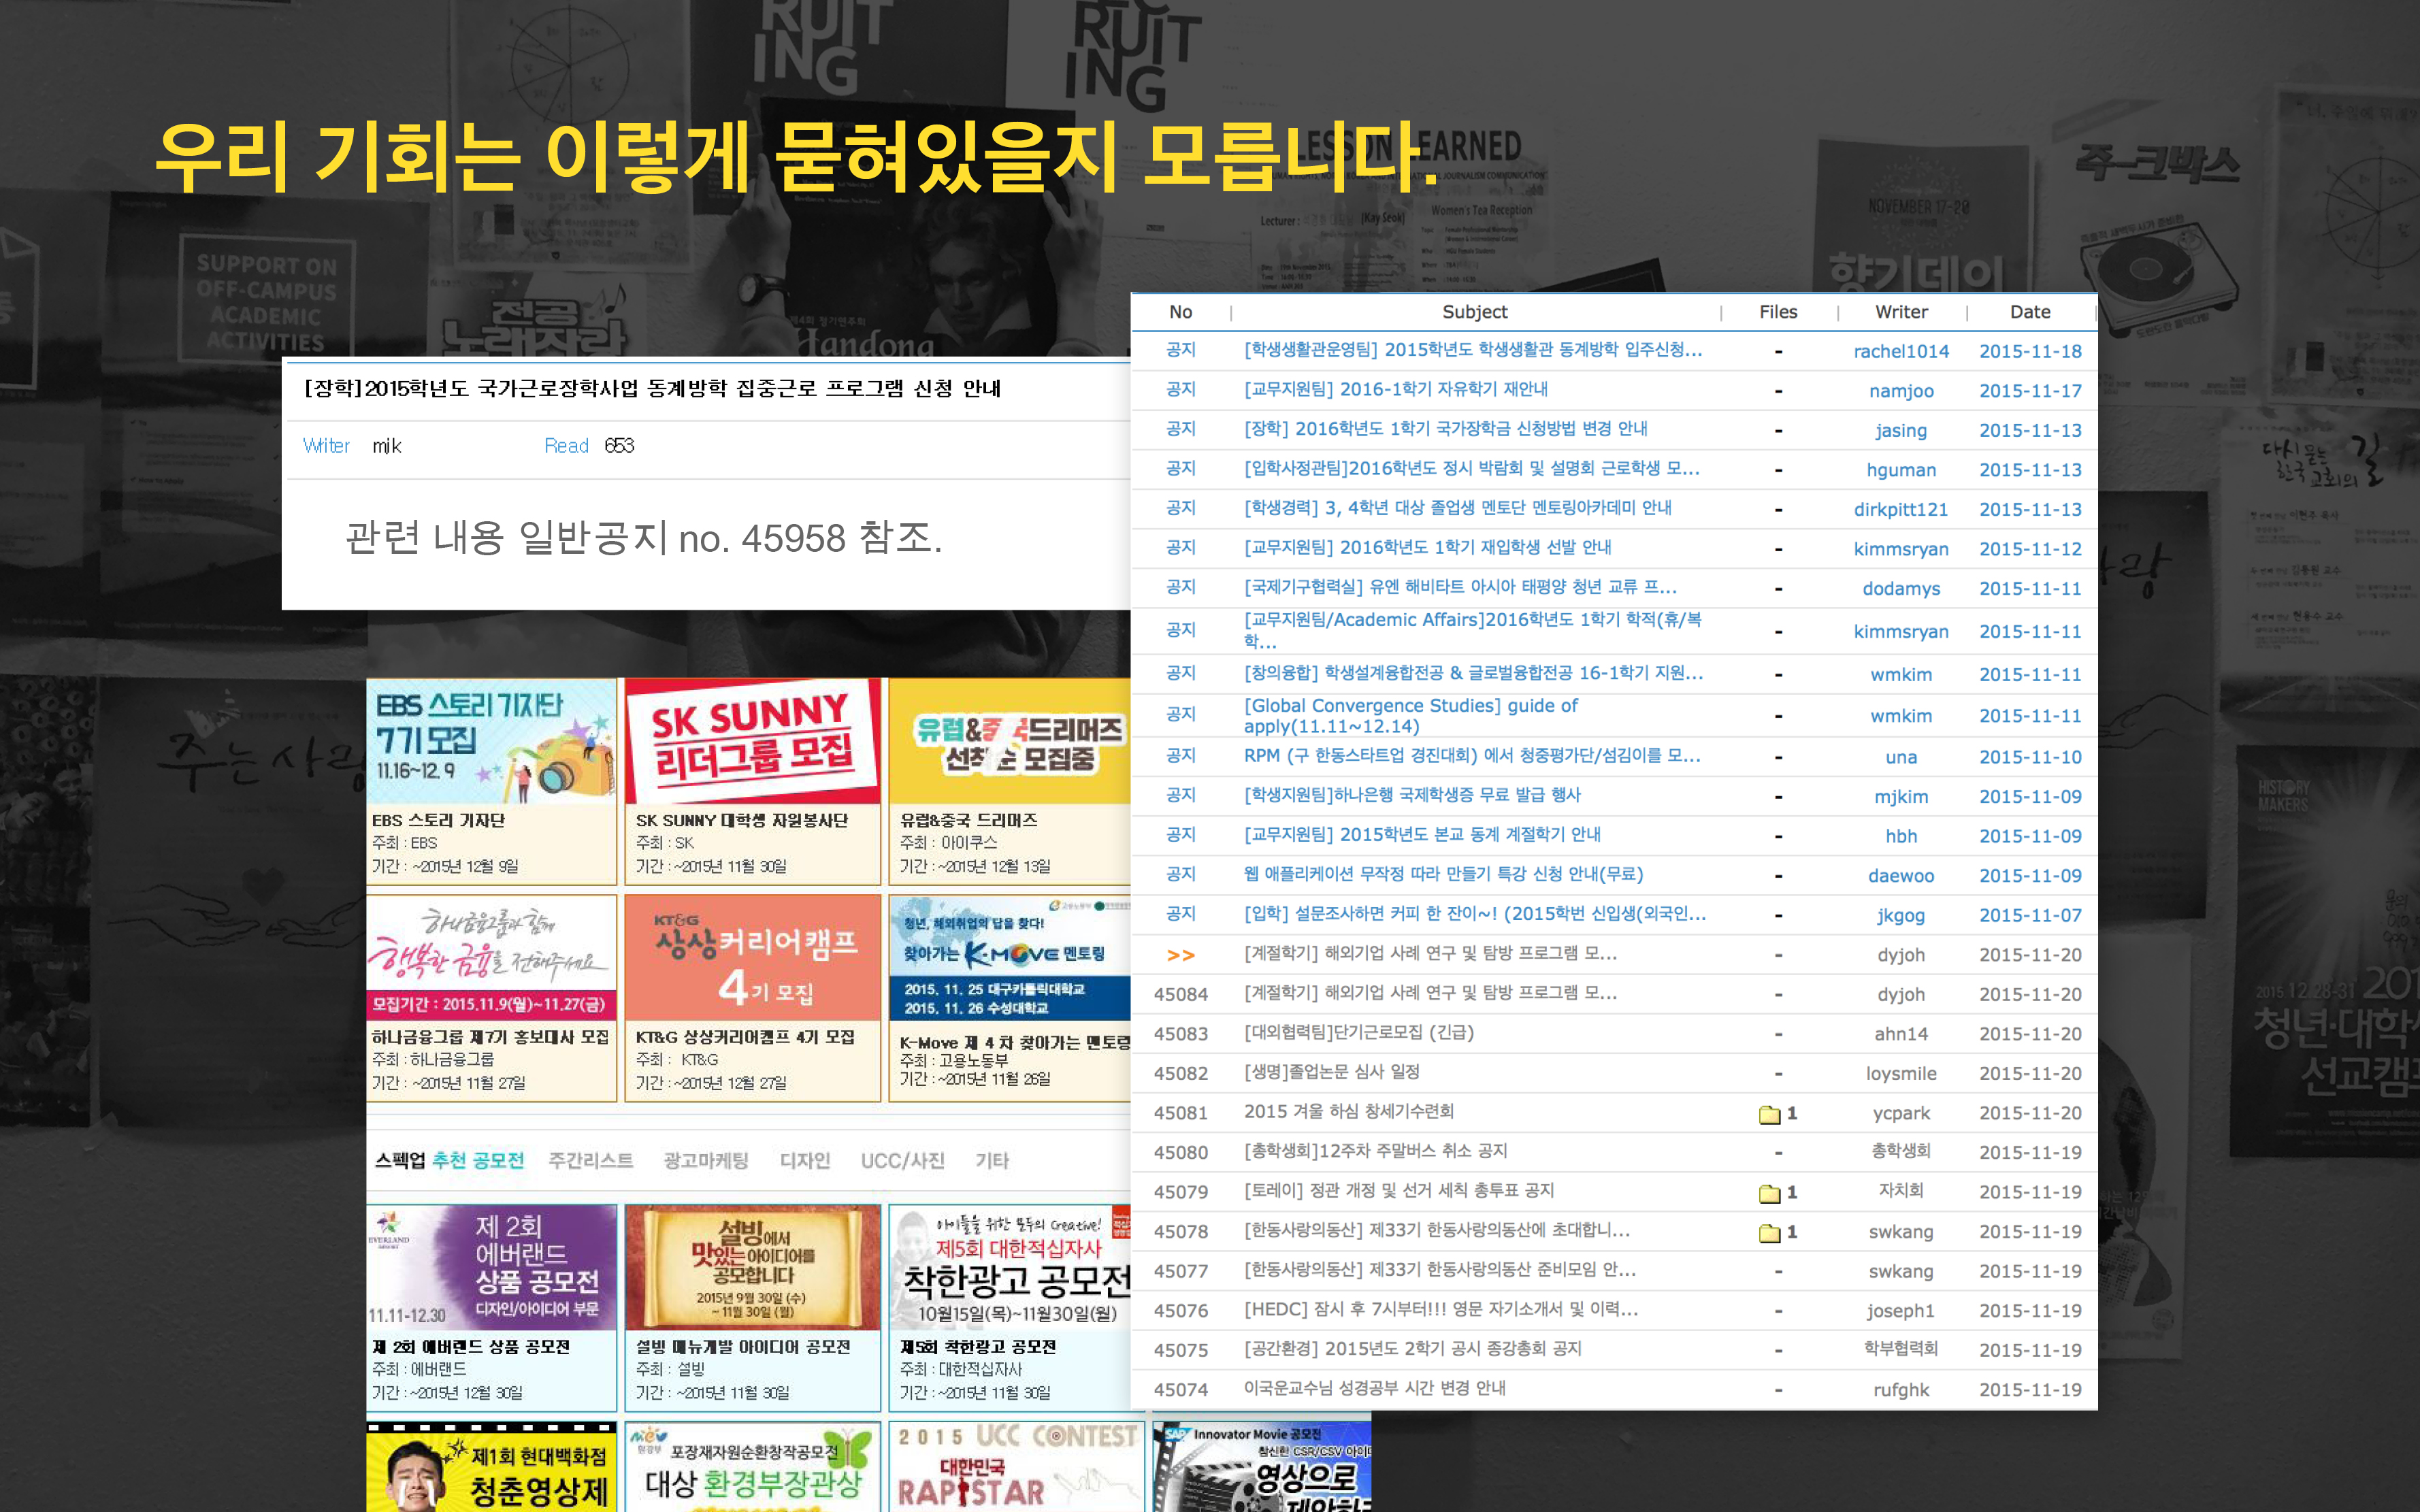Viewport: 2420px width, 1512px height.
Task: Open post 정관 개정 및 선거 세칙 총투표 공지
Action: click(x=1399, y=1191)
